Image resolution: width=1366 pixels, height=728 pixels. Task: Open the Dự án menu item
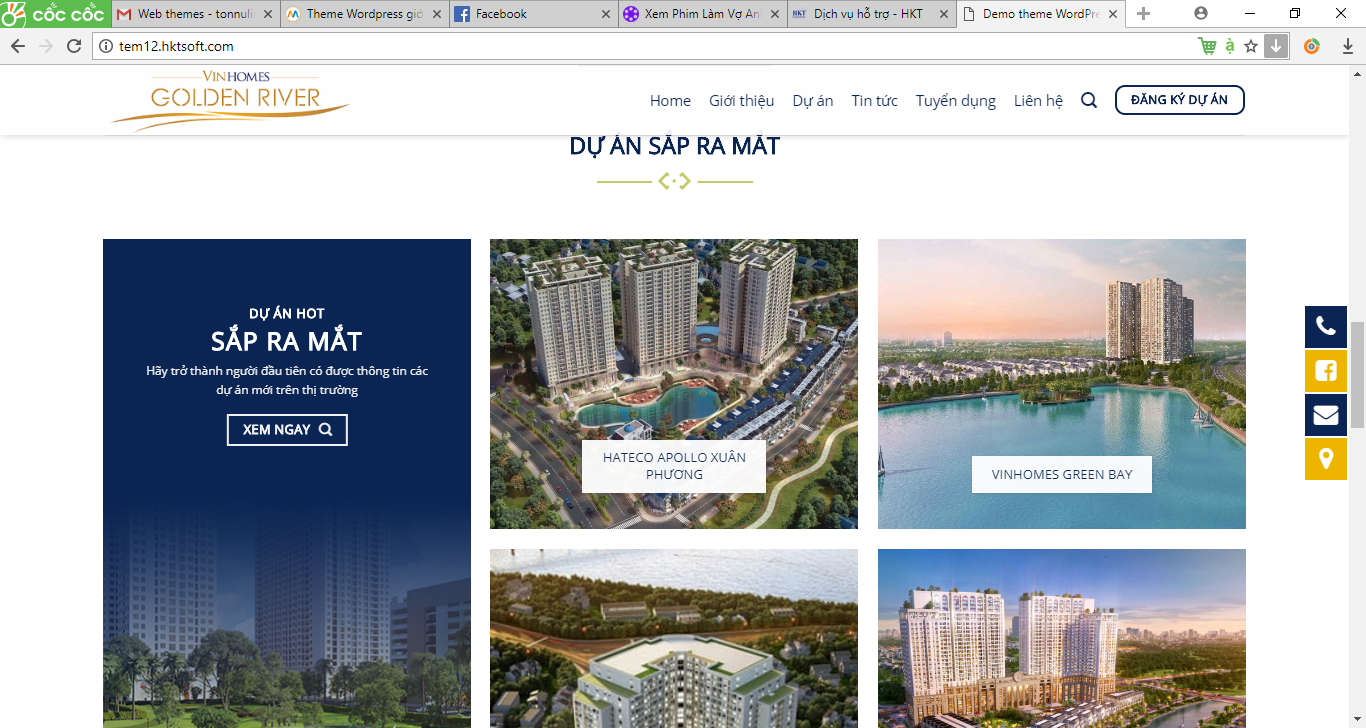tap(812, 100)
